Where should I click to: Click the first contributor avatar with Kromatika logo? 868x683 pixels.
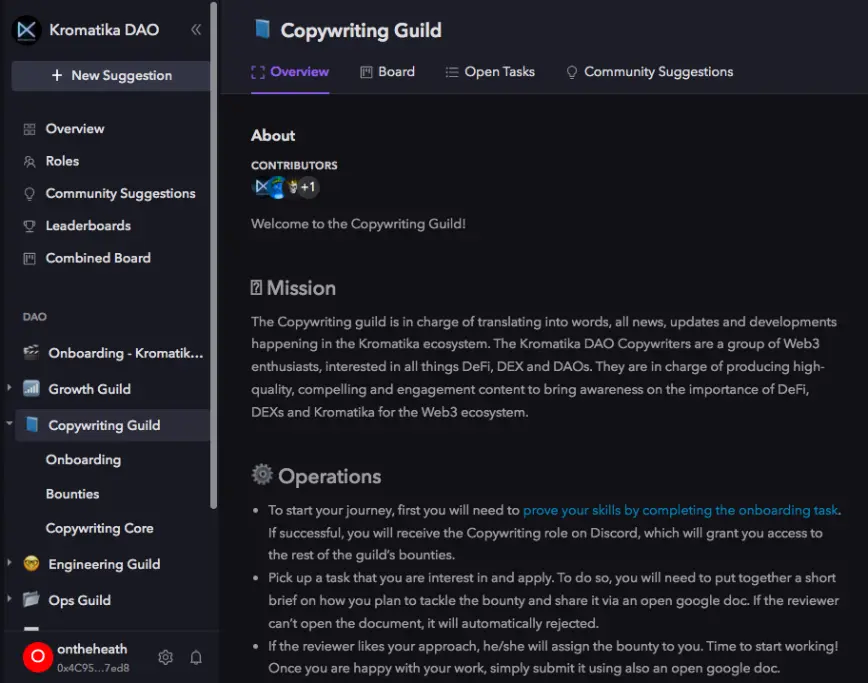(260, 187)
